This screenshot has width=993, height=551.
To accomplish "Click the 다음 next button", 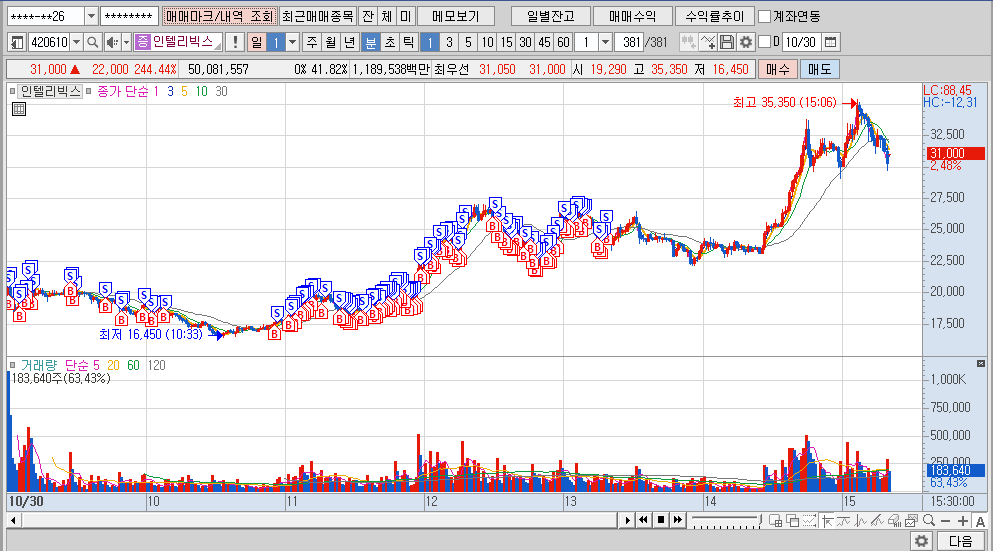I will tap(961, 541).
